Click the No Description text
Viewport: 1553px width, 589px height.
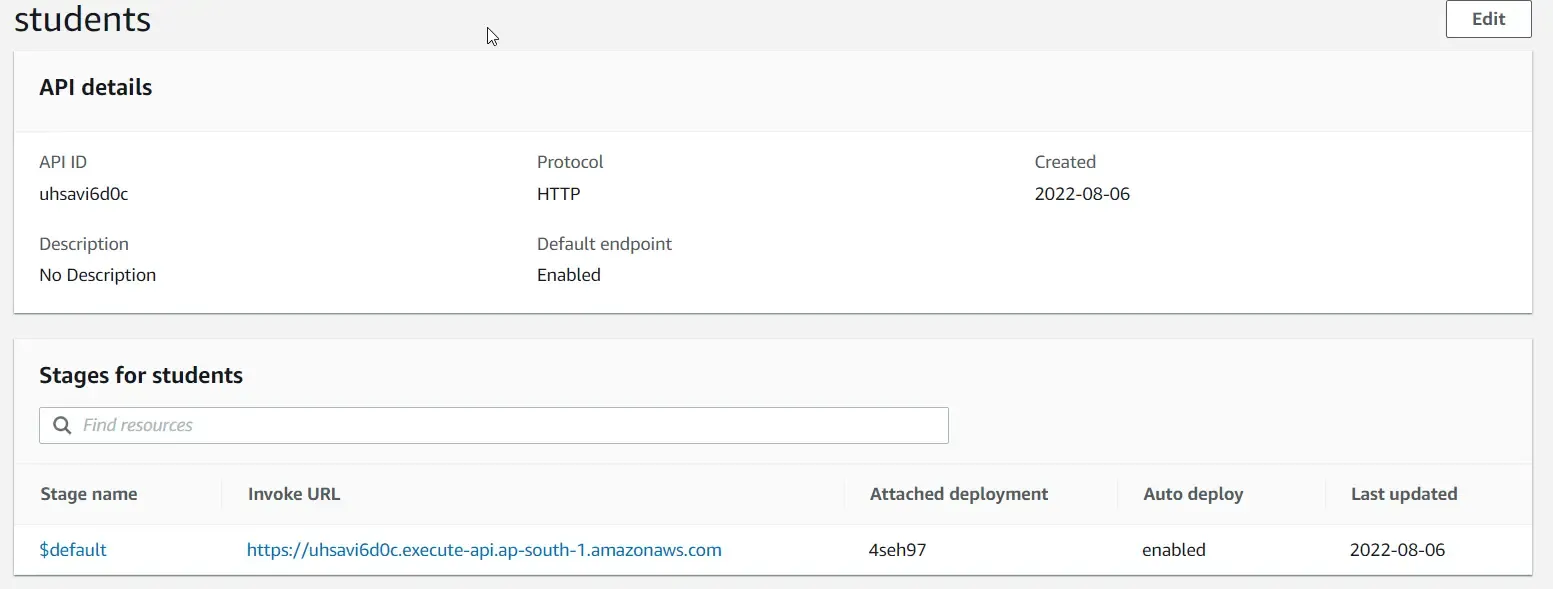click(97, 274)
